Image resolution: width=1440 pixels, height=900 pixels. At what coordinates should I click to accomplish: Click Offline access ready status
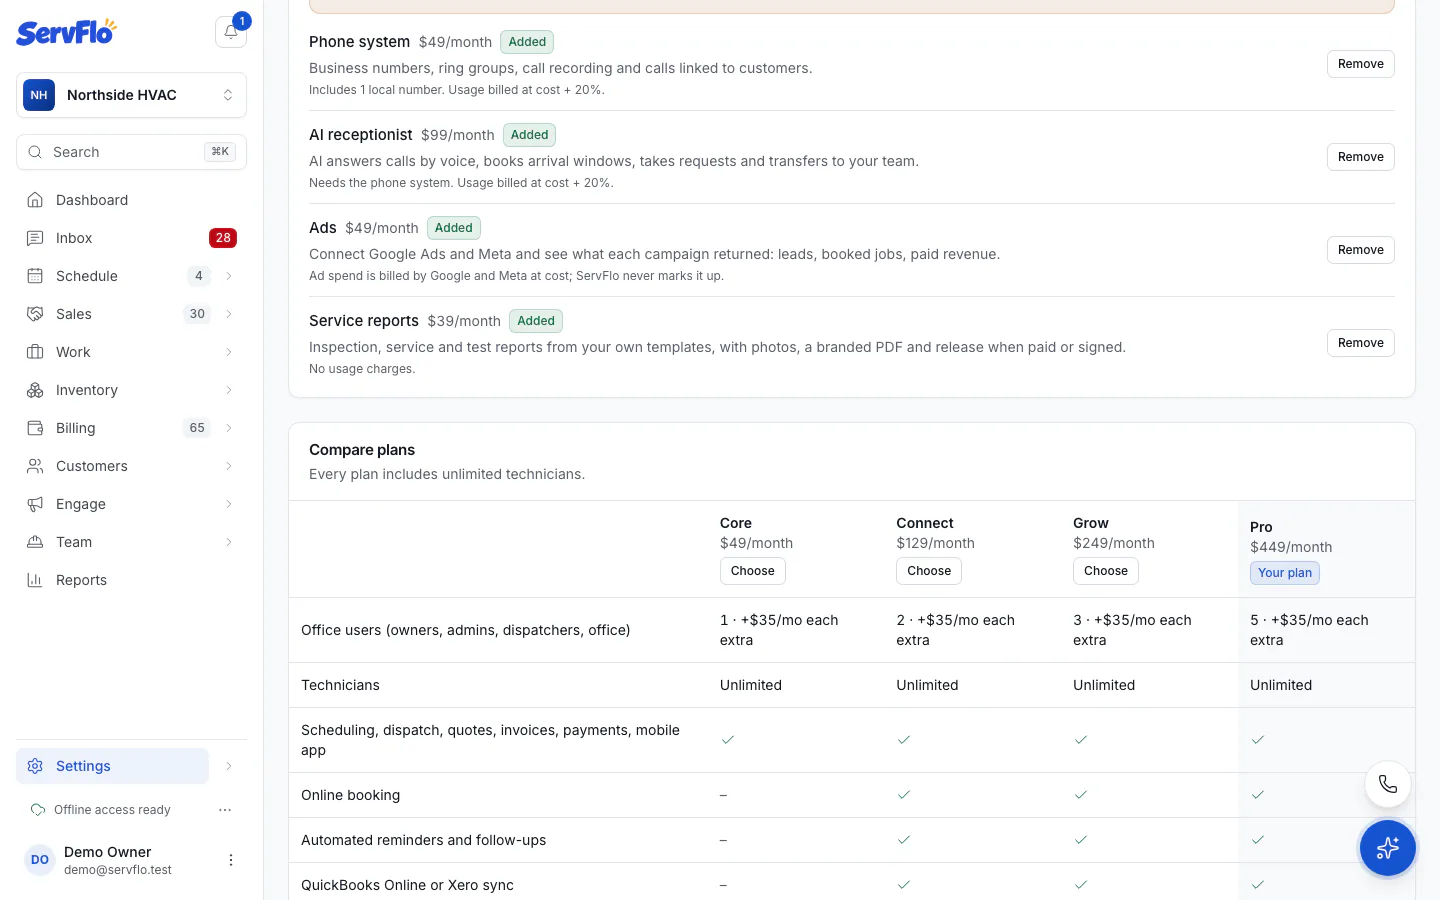click(112, 810)
